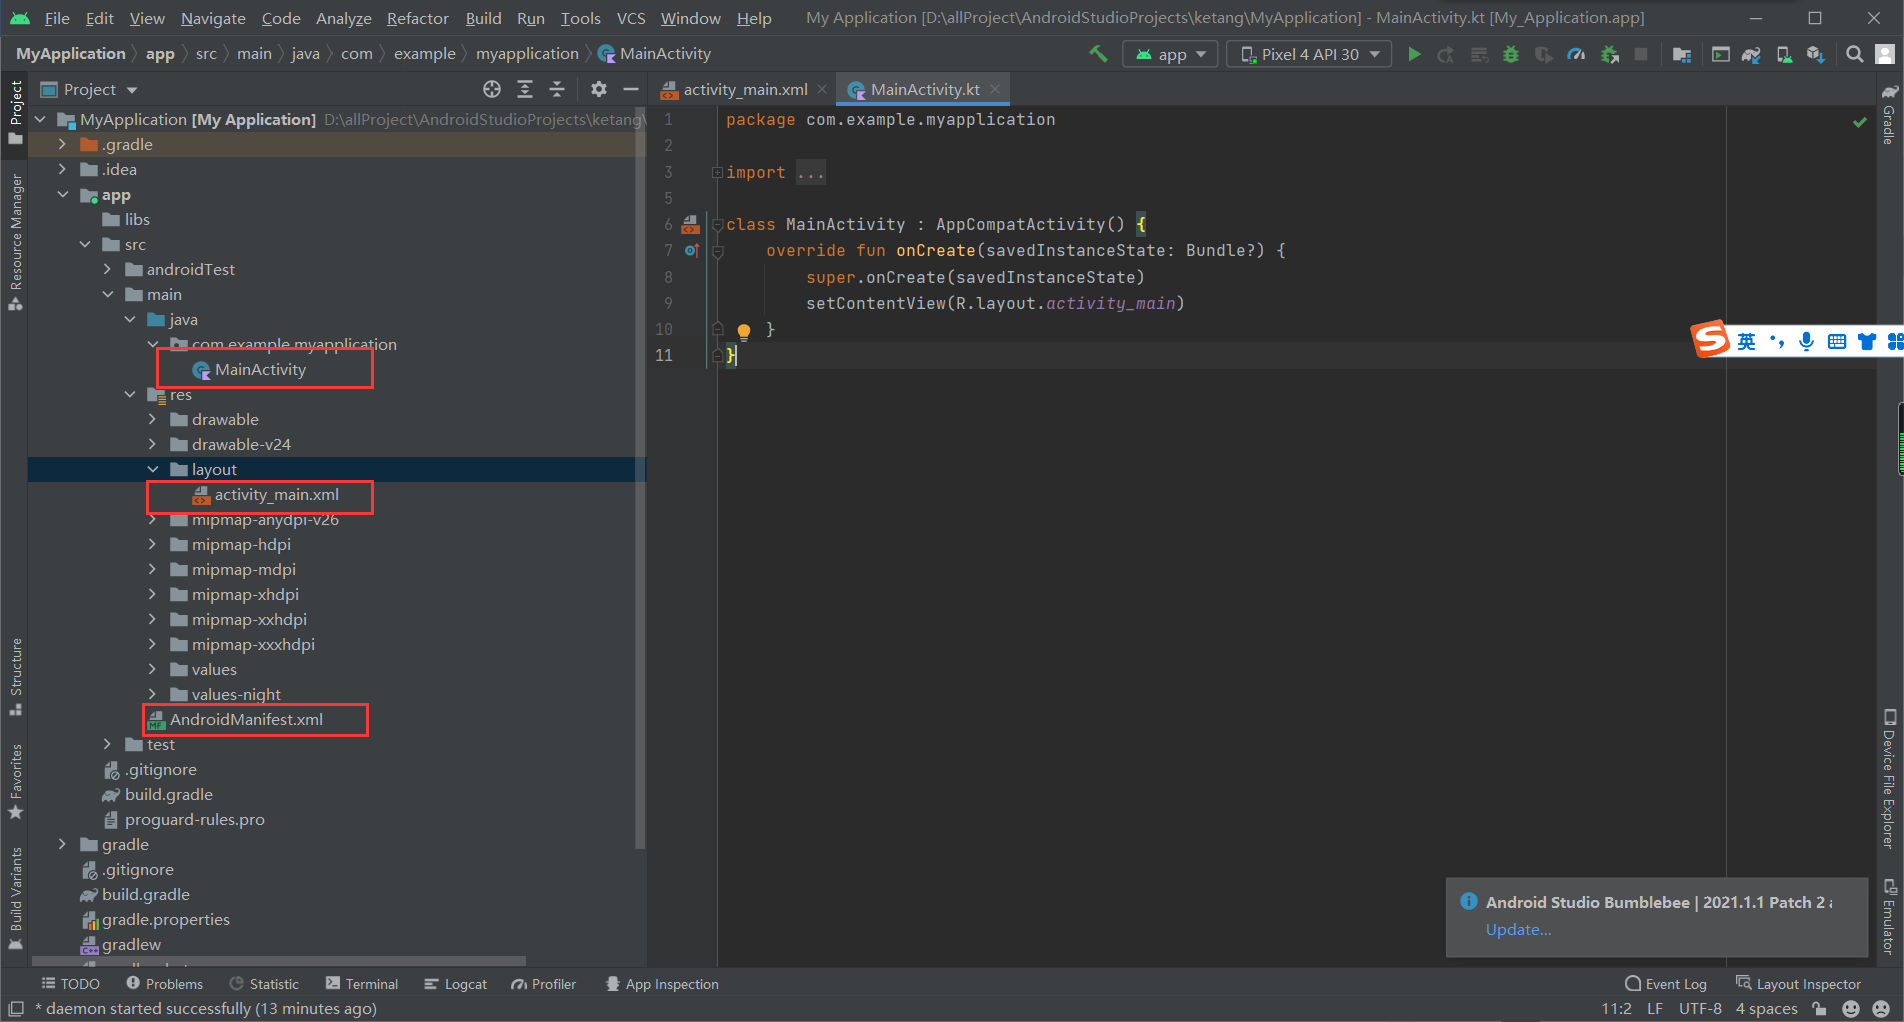Toggle the Device File Explorer panel
The image size is (1904, 1022).
pos(1889,780)
